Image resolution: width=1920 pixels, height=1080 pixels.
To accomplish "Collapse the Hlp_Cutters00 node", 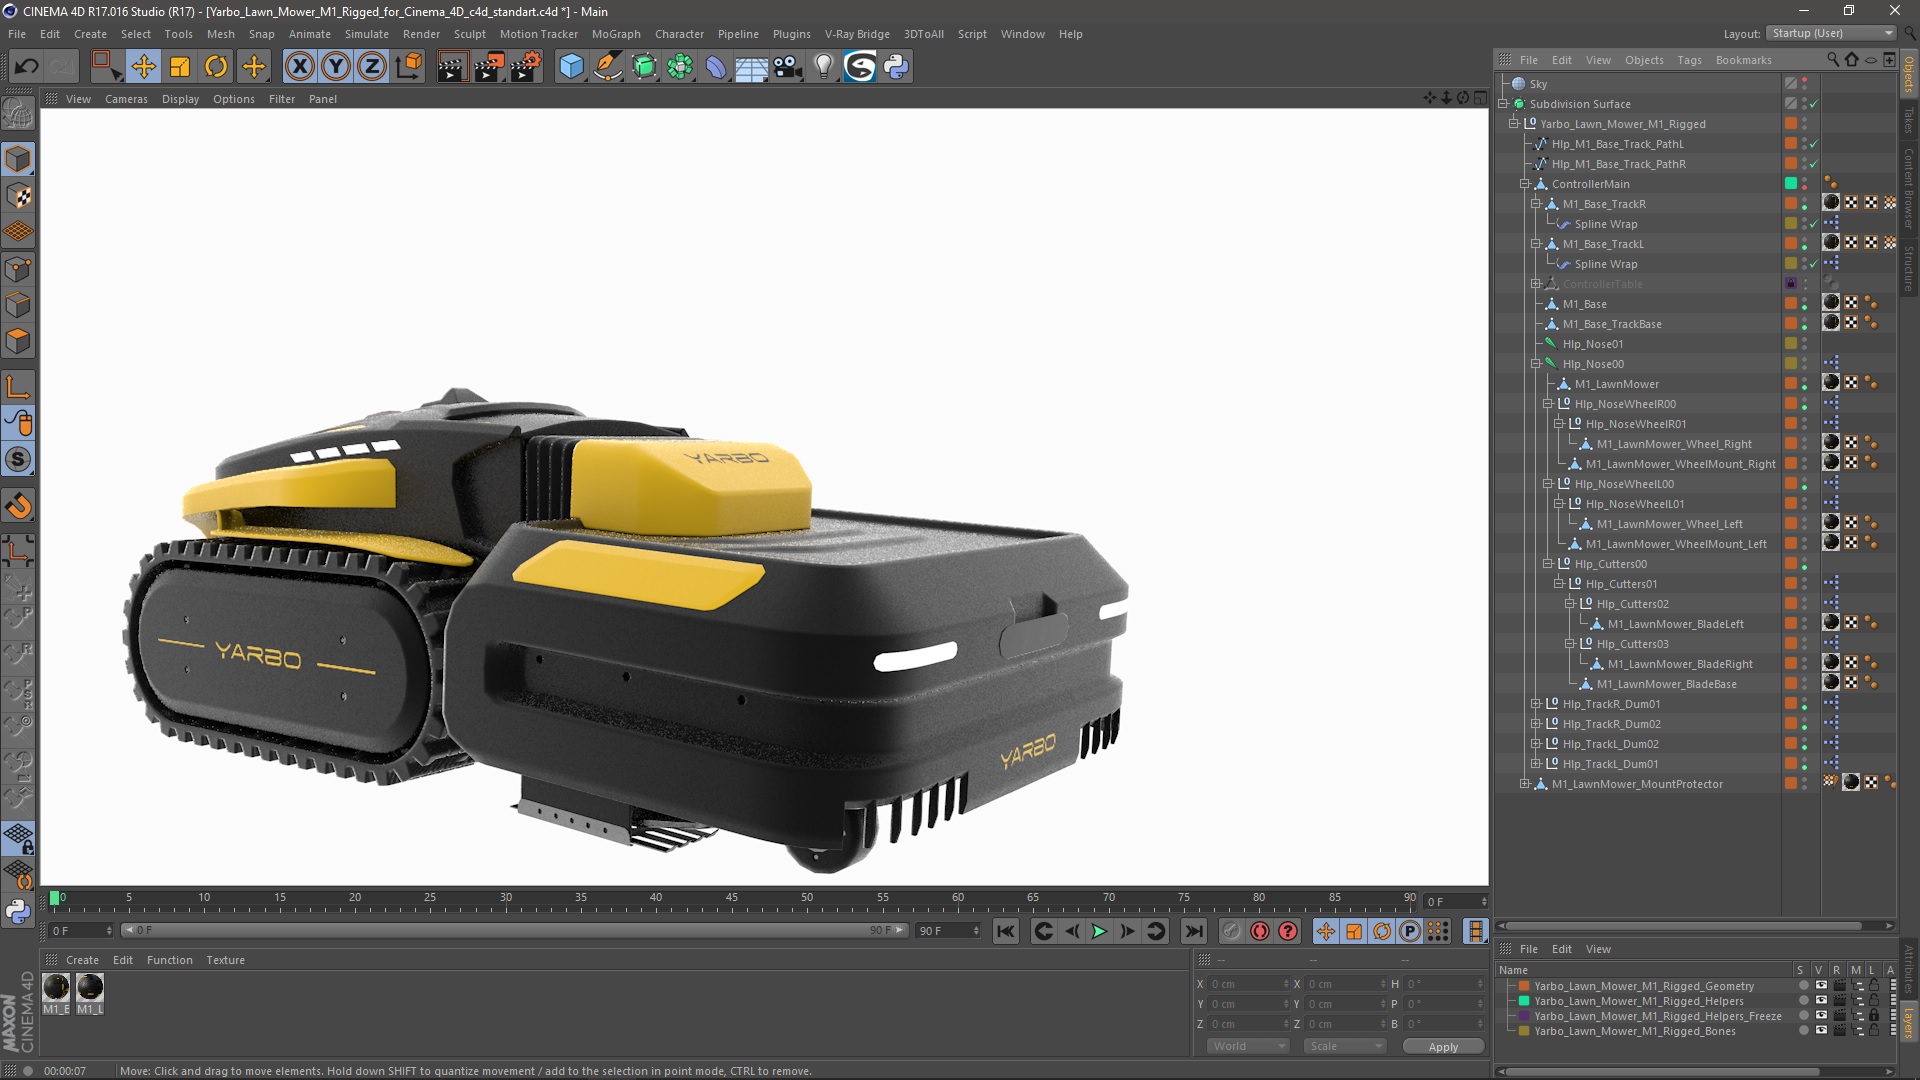I will 1548,564.
